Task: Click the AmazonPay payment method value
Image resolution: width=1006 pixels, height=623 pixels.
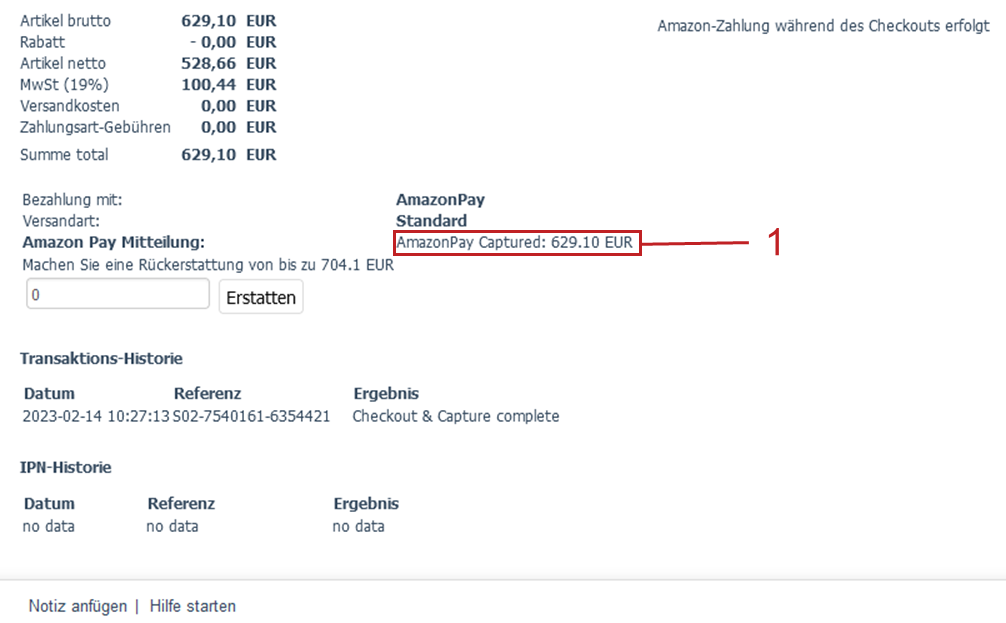Action: (440, 200)
